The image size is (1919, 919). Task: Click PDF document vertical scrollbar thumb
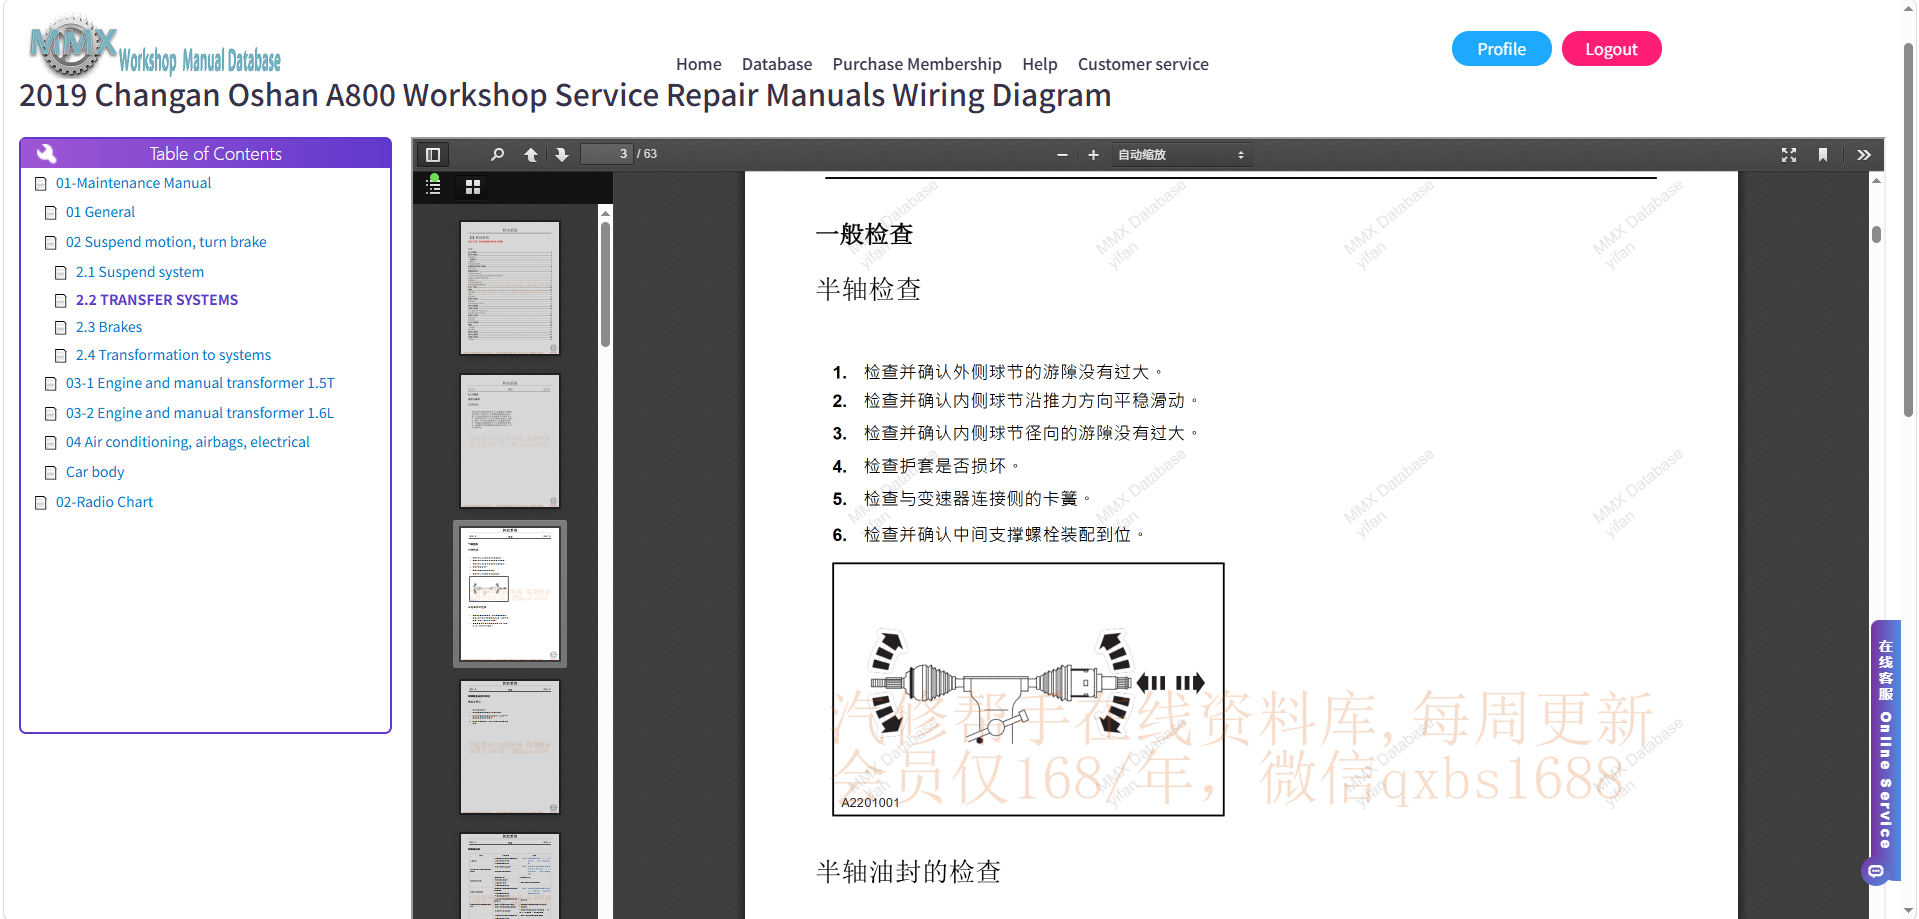point(1876,234)
